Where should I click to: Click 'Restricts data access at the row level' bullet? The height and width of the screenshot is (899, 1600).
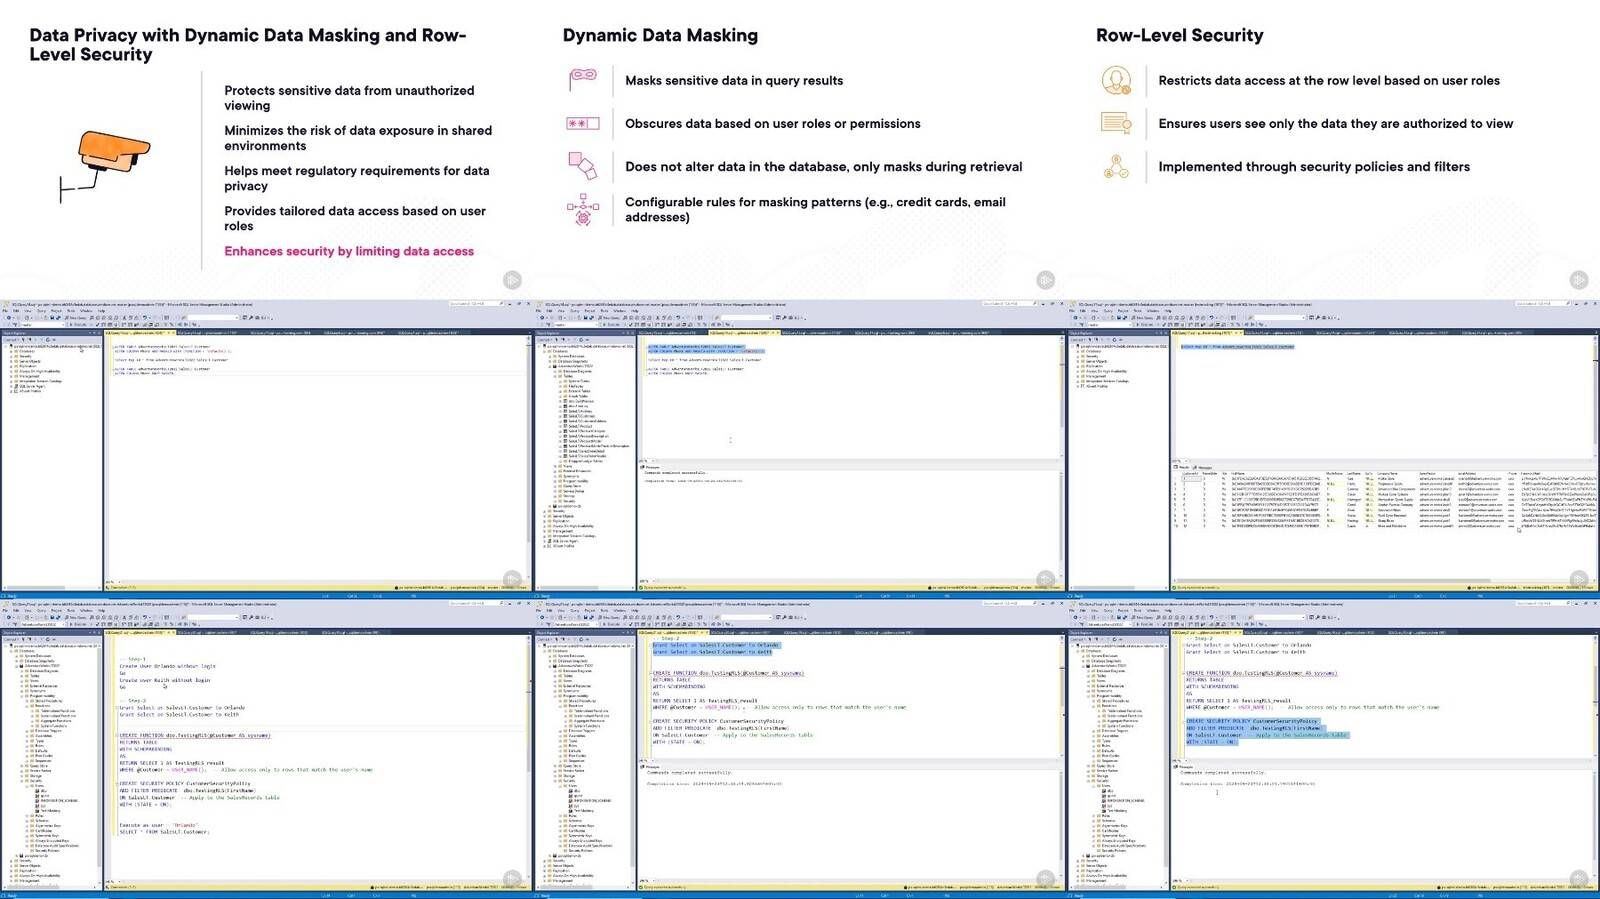point(1329,81)
